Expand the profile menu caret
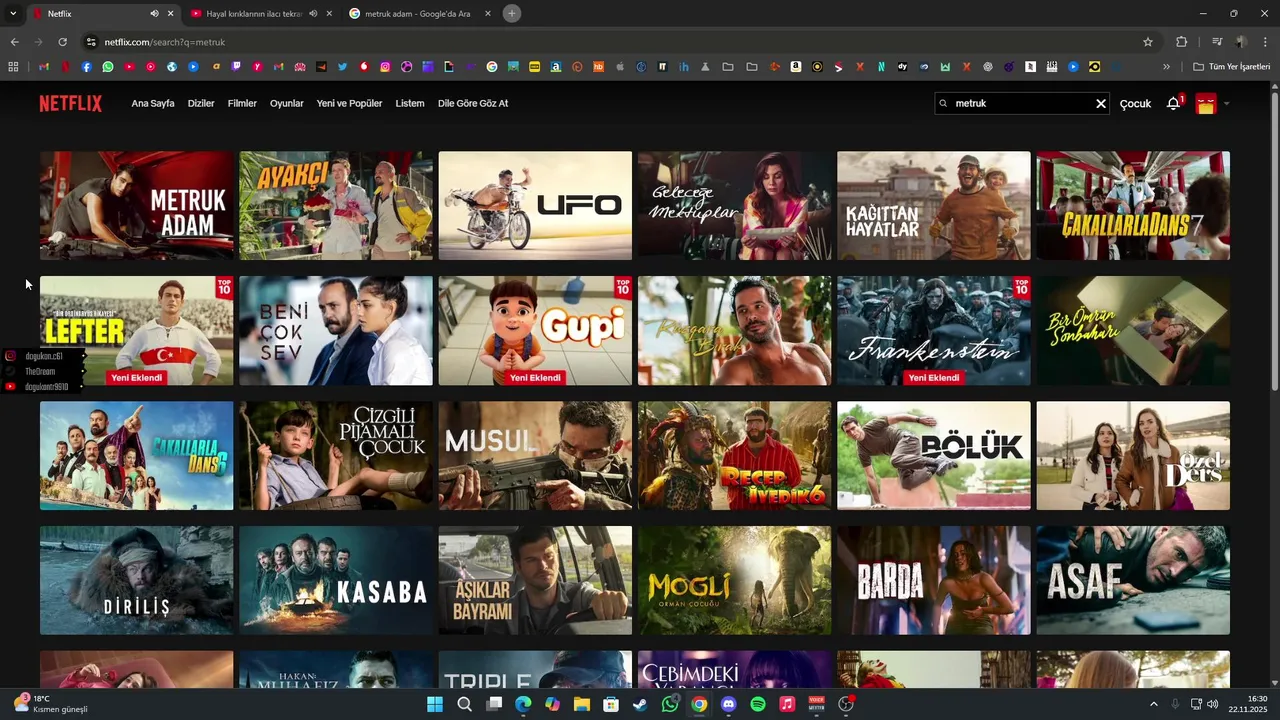1280x720 pixels. 1226,104
